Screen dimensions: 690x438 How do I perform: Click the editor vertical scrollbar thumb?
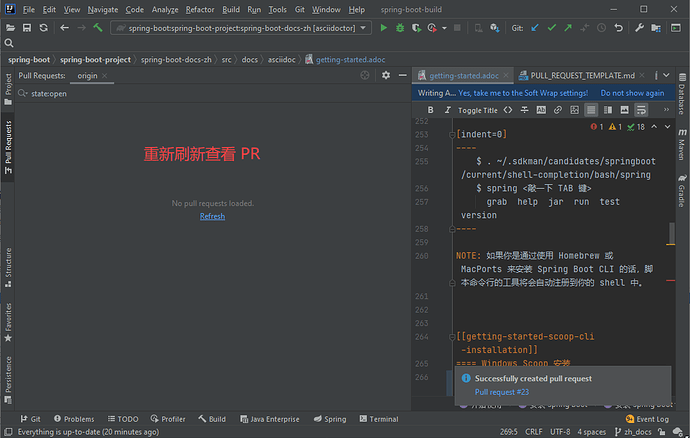pos(672,233)
